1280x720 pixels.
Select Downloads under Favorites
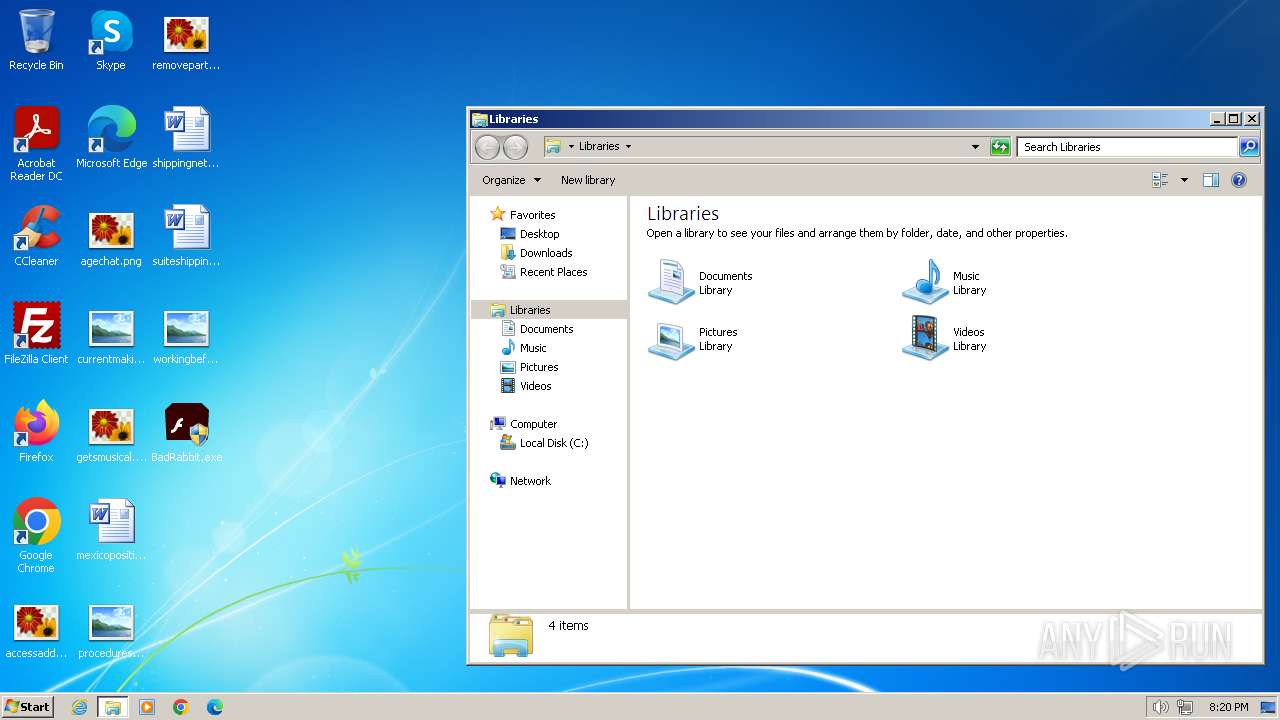(x=537, y=253)
